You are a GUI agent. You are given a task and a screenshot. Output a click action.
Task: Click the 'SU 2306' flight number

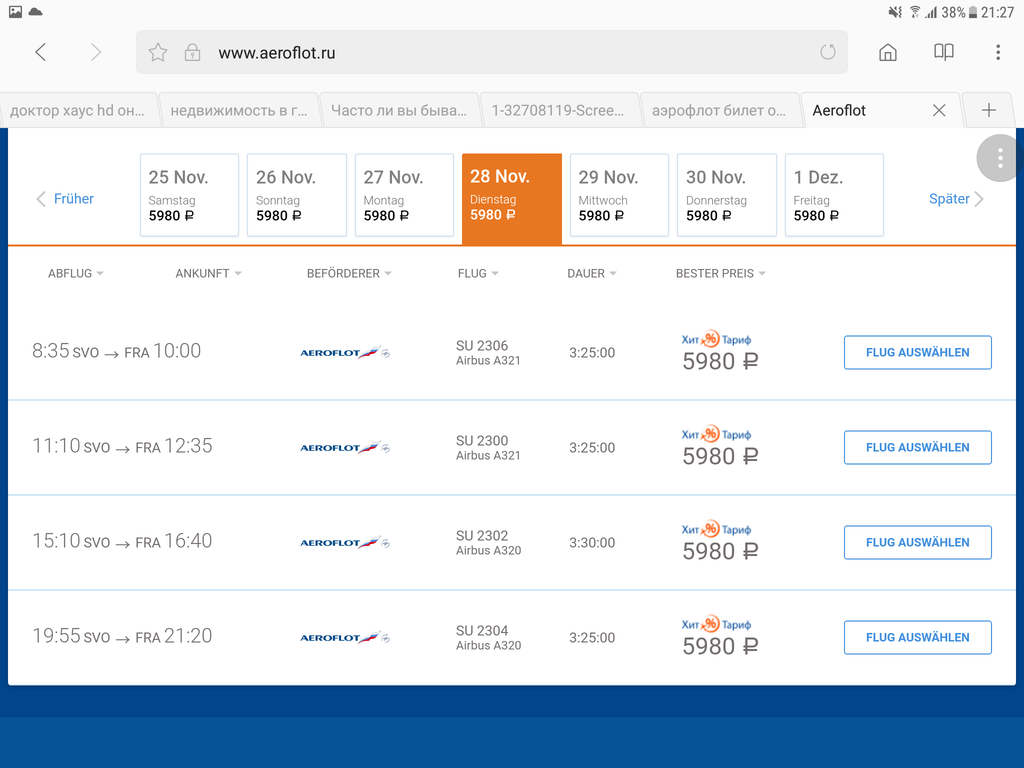coord(482,345)
